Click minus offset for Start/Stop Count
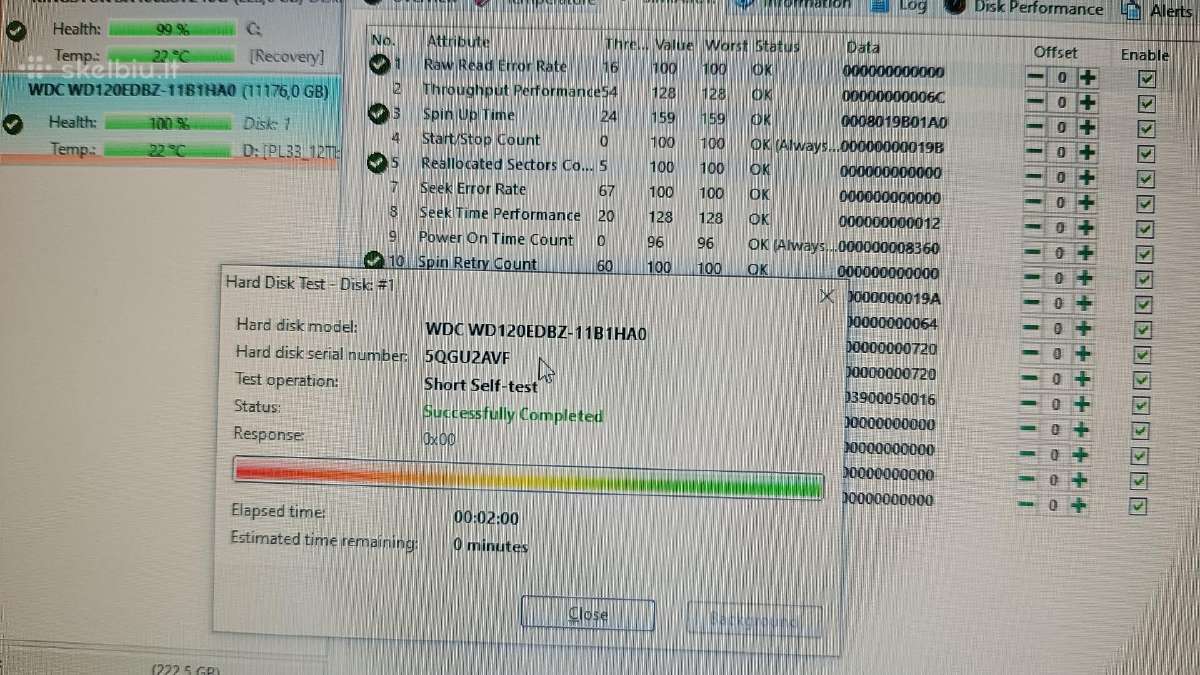 (x=1037, y=152)
